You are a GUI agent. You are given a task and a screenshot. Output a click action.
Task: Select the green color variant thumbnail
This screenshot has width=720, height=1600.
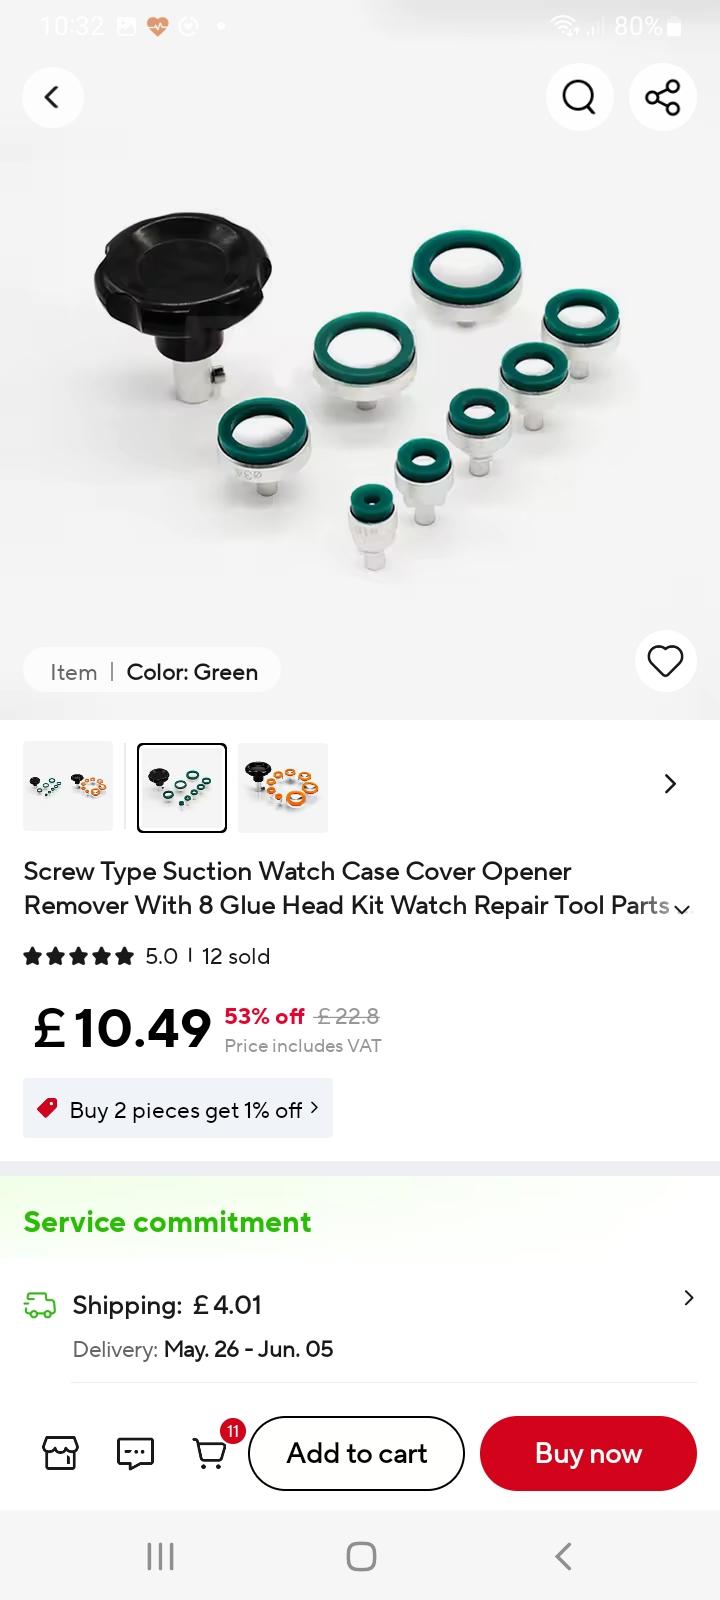click(182, 787)
